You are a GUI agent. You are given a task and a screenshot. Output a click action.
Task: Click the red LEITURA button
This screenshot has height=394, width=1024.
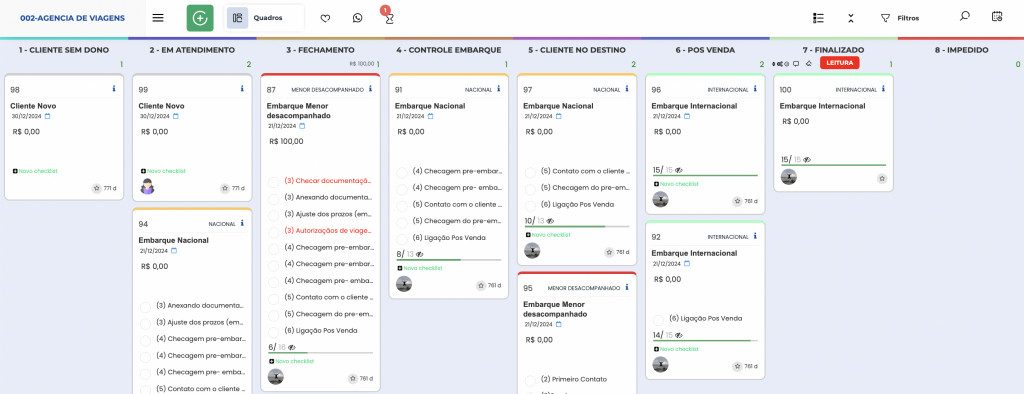[x=839, y=63]
